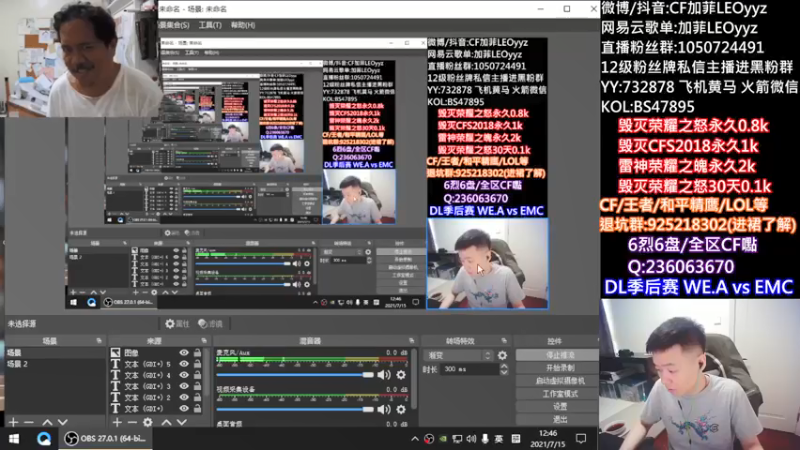Mute the 麦克风/Aux channel speaker icon
Viewport: 800px width, 450px height.
[x=384, y=375]
